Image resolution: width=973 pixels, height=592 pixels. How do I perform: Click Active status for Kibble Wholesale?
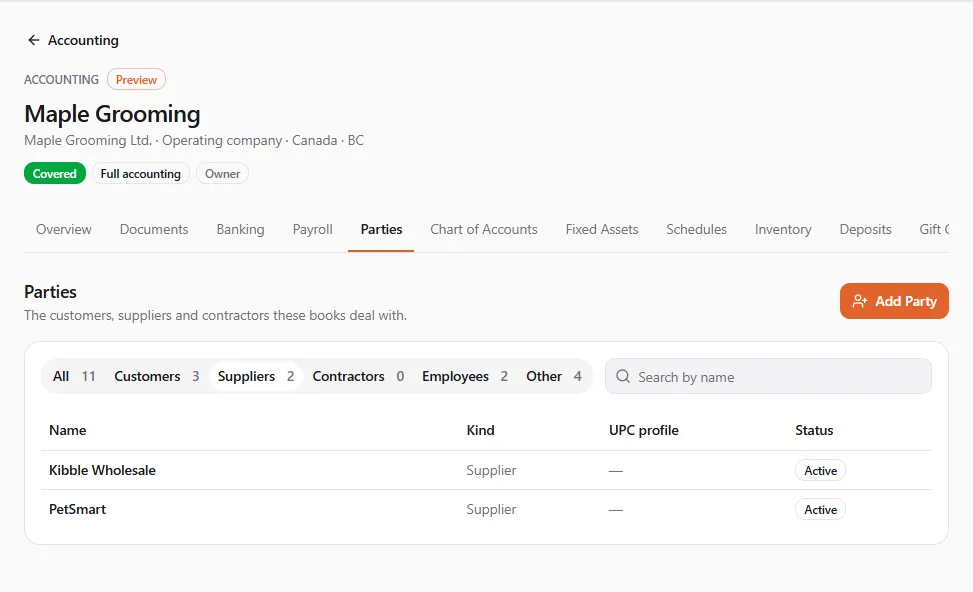[820, 470]
